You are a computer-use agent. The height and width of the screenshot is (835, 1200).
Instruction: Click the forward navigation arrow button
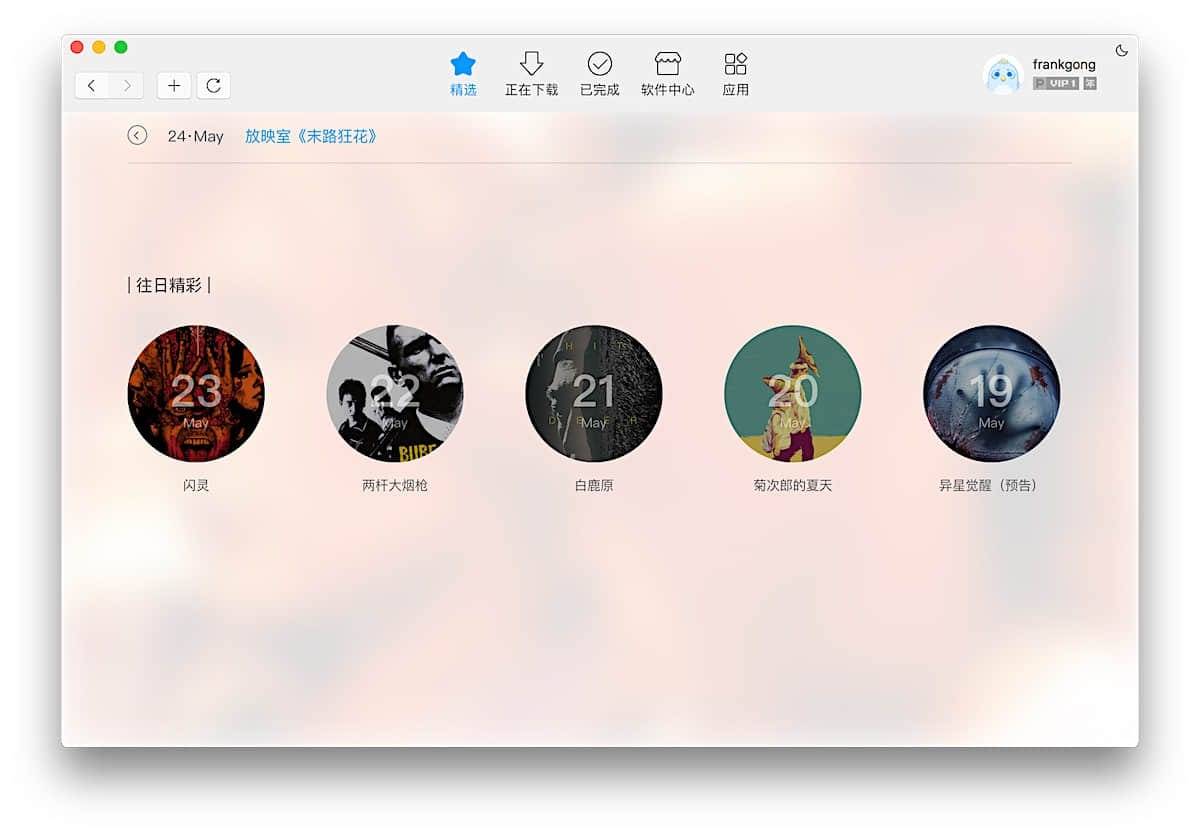pyautogui.click(x=126, y=86)
